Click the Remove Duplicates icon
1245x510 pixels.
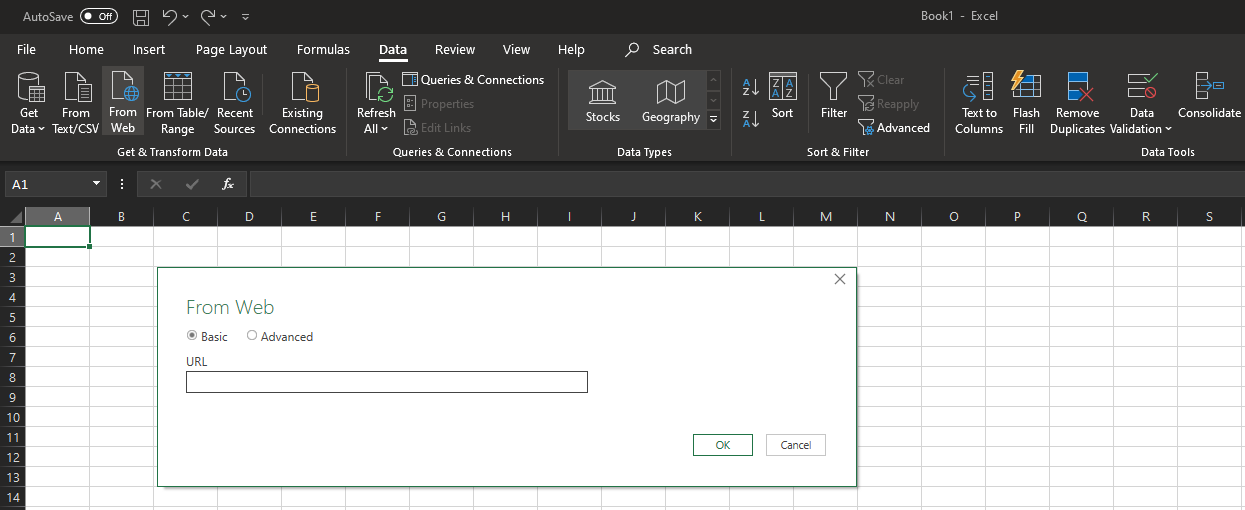[x=1077, y=88]
